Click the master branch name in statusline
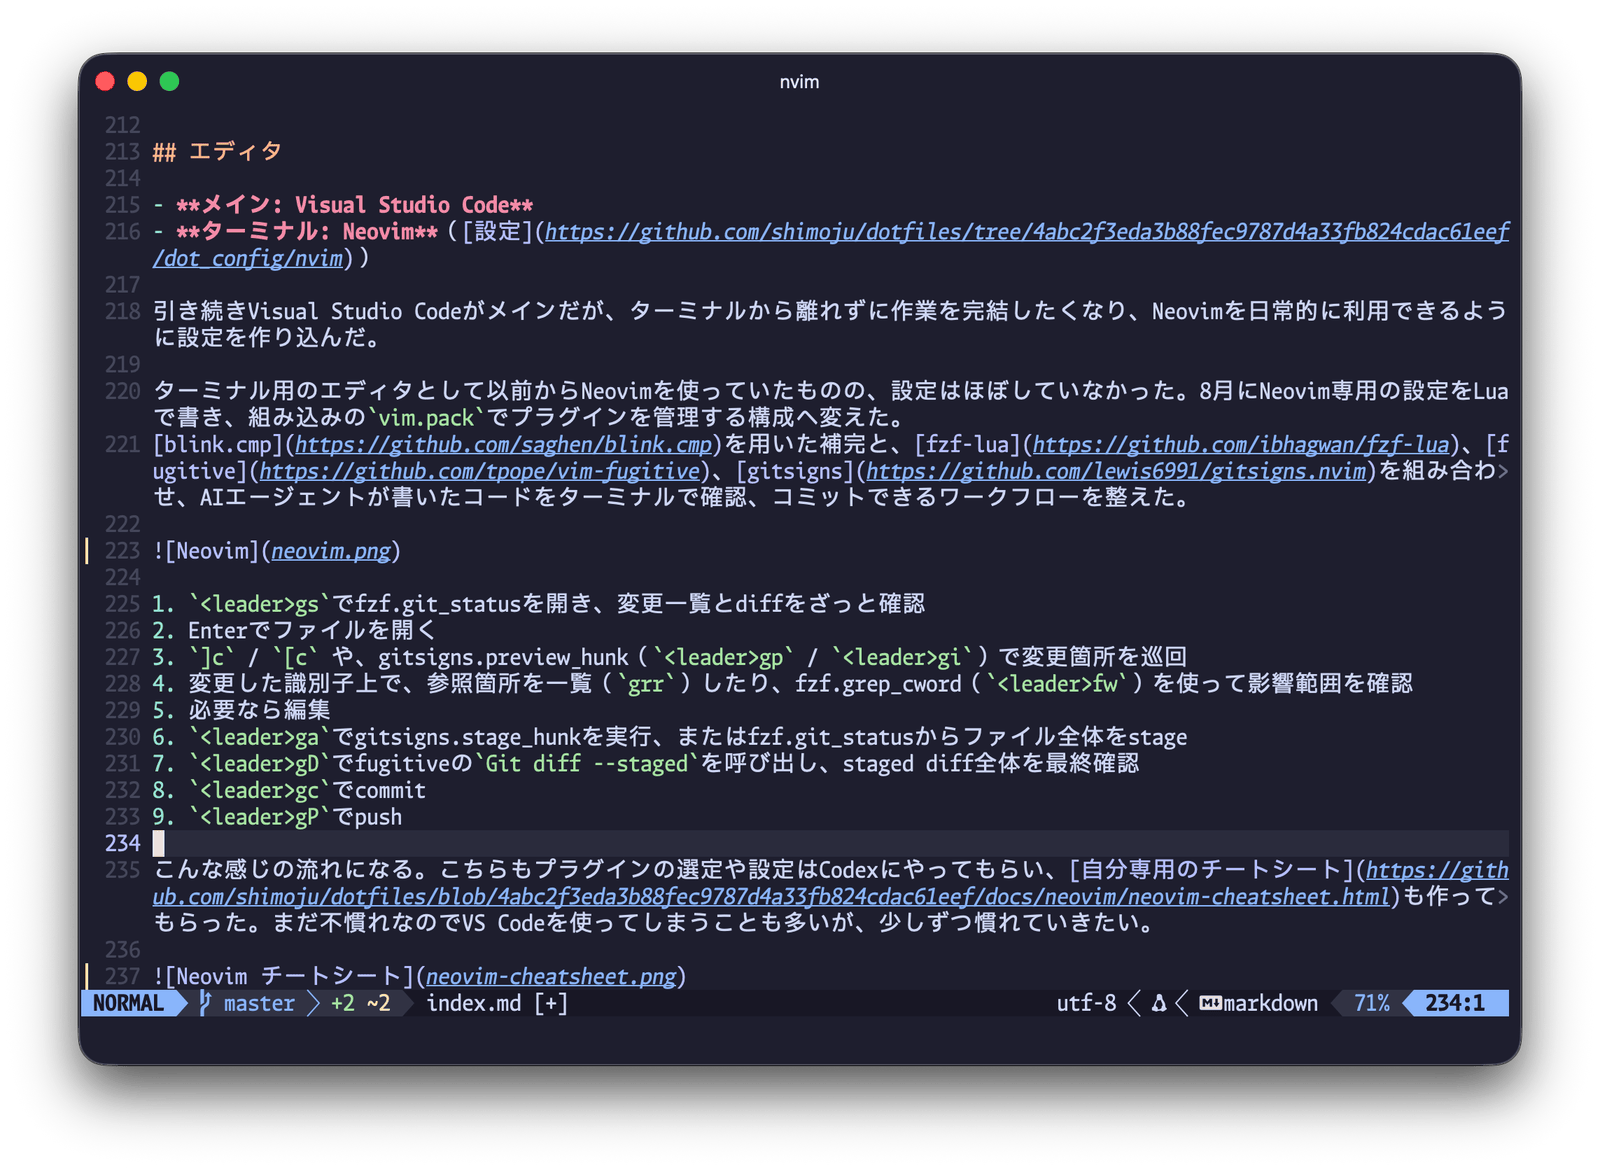Screen dimensions: 1600x1169 click(x=259, y=1003)
